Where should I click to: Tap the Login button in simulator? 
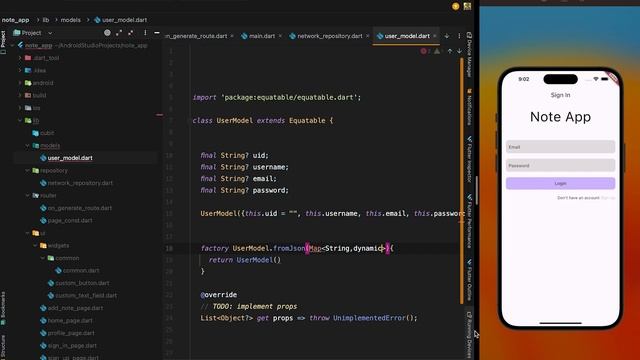tap(560, 183)
